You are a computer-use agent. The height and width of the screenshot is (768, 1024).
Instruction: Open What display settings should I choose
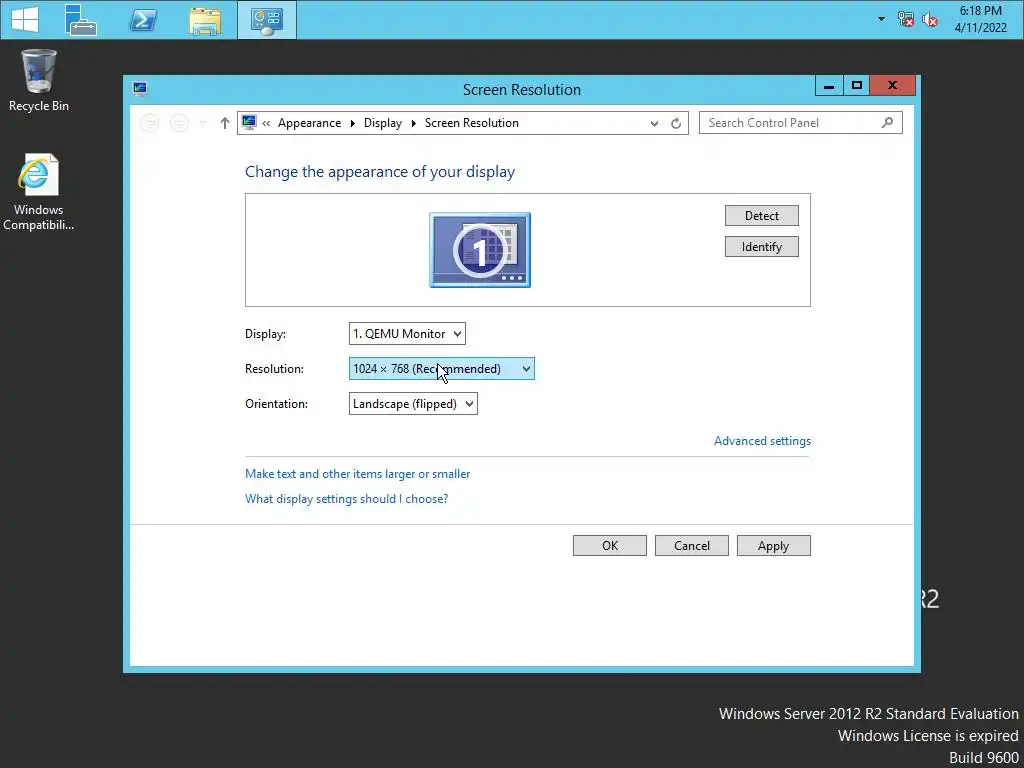point(346,499)
